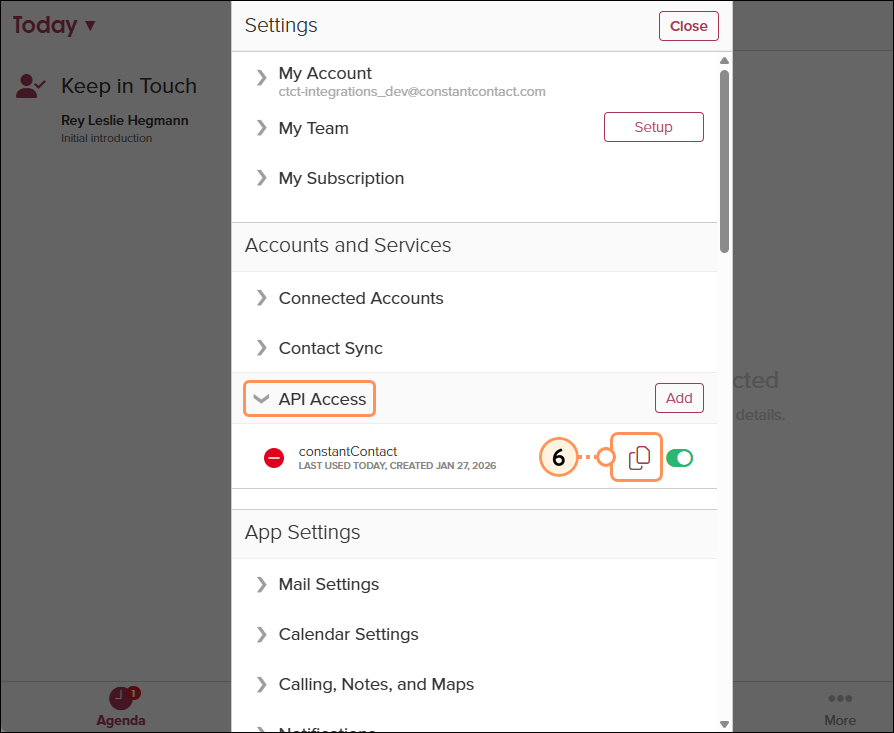Open the Today dropdown menu
894x733 pixels.
(55, 25)
